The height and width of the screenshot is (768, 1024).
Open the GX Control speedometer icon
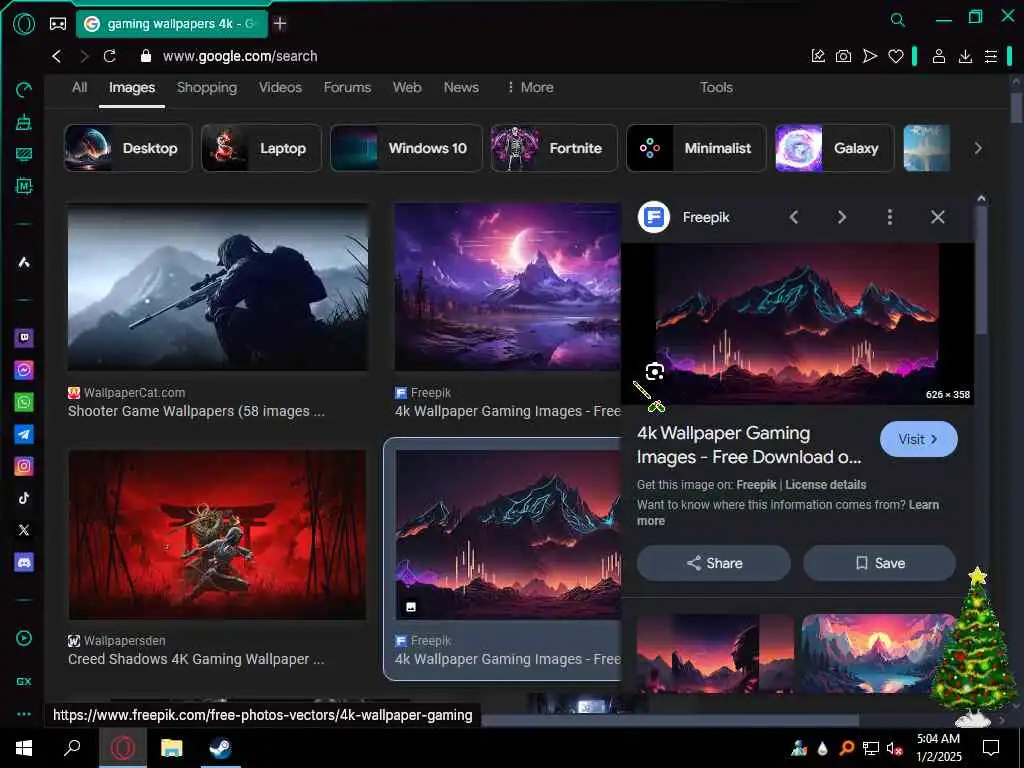coord(24,89)
